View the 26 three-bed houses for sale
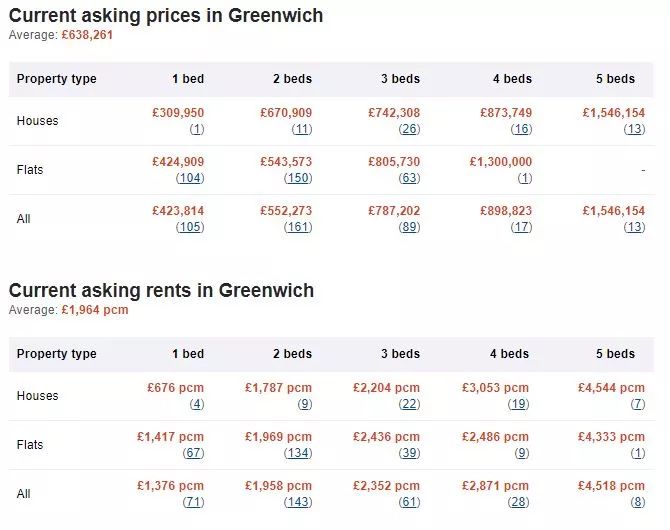The image size is (670, 530). (x=409, y=129)
